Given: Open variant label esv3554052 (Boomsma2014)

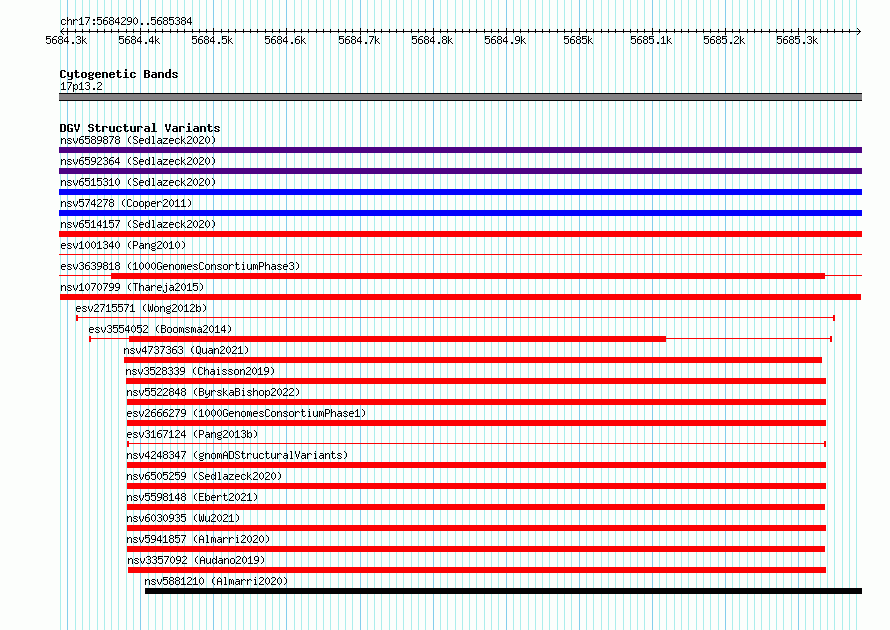Looking at the screenshot, I should 160,329.
